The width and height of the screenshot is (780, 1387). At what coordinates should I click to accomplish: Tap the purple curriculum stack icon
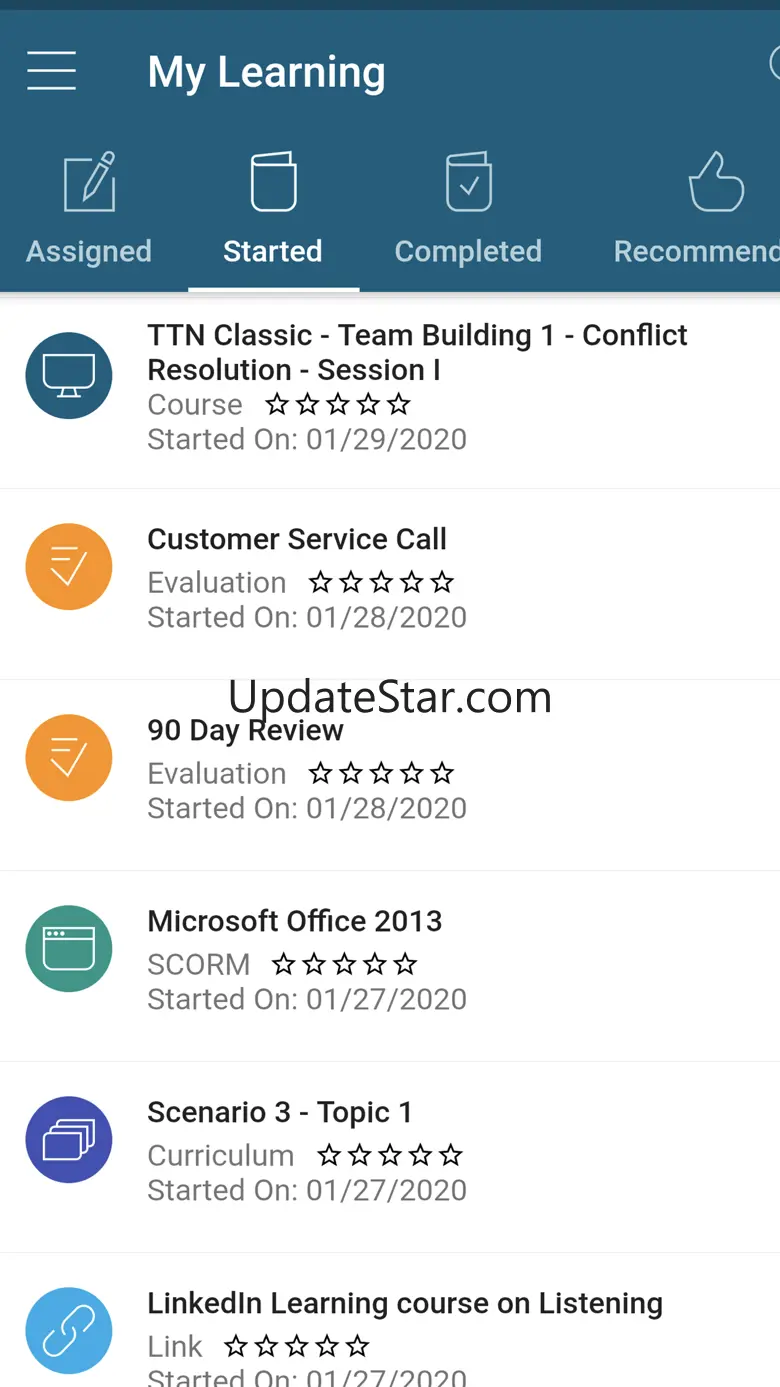69,1140
